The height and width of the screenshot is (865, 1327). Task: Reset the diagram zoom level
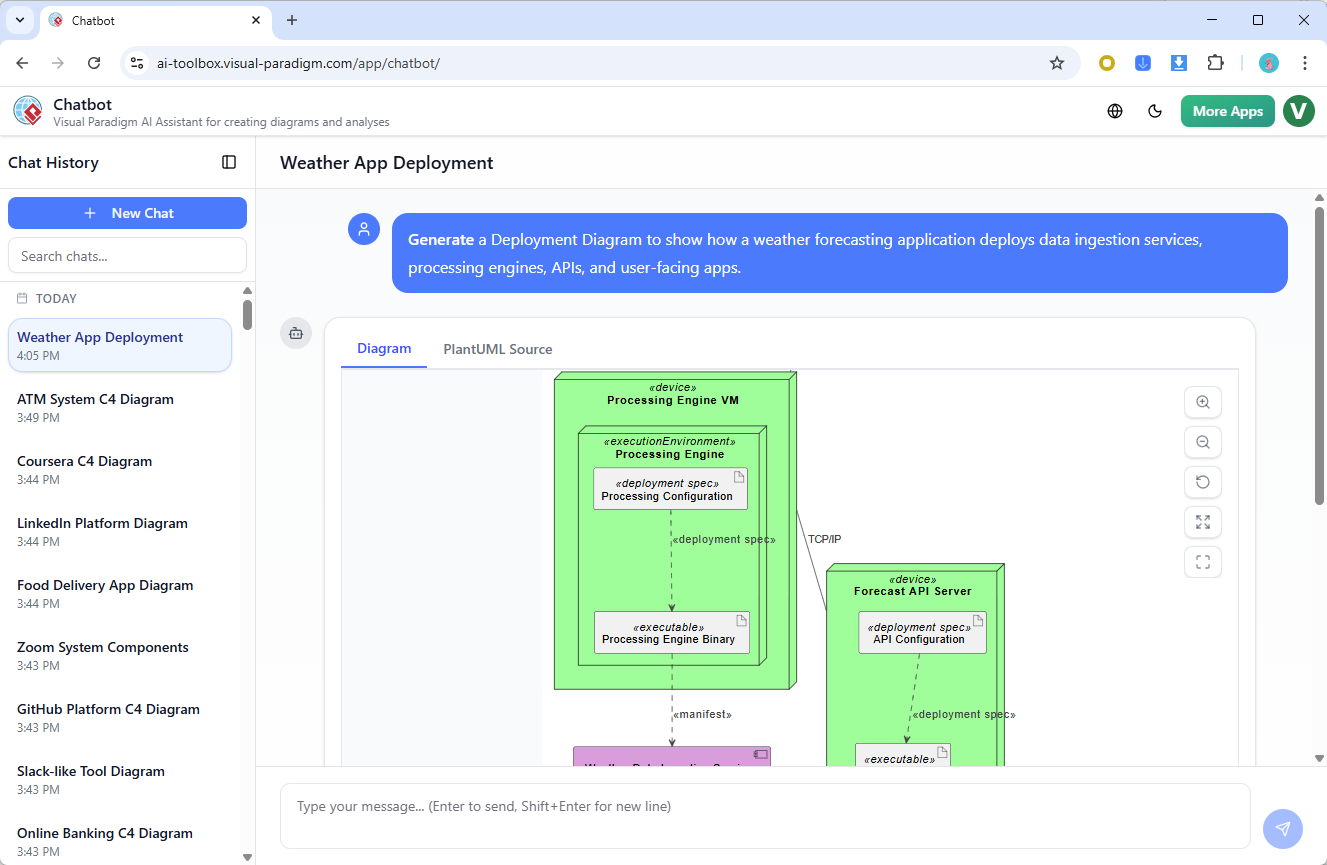[x=1202, y=482]
